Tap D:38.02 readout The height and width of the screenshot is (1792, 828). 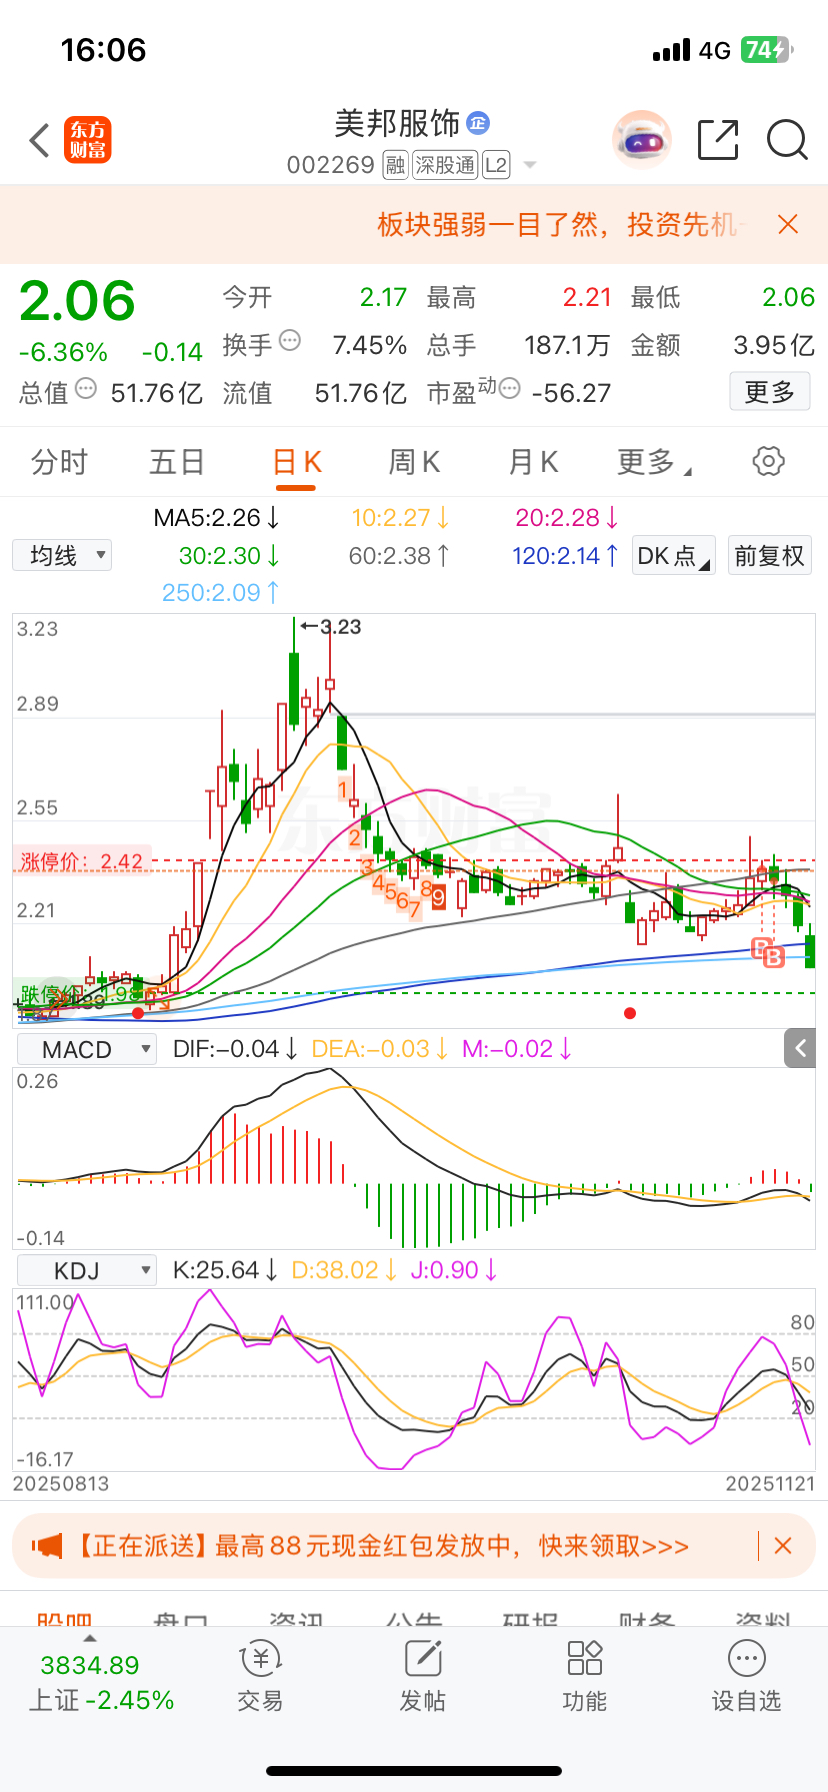pos(345,1270)
